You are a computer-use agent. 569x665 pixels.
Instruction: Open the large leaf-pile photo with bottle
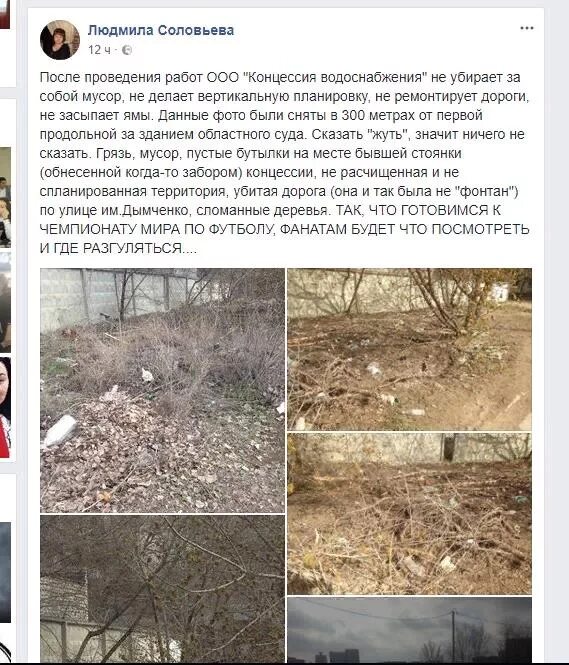(x=162, y=390)
